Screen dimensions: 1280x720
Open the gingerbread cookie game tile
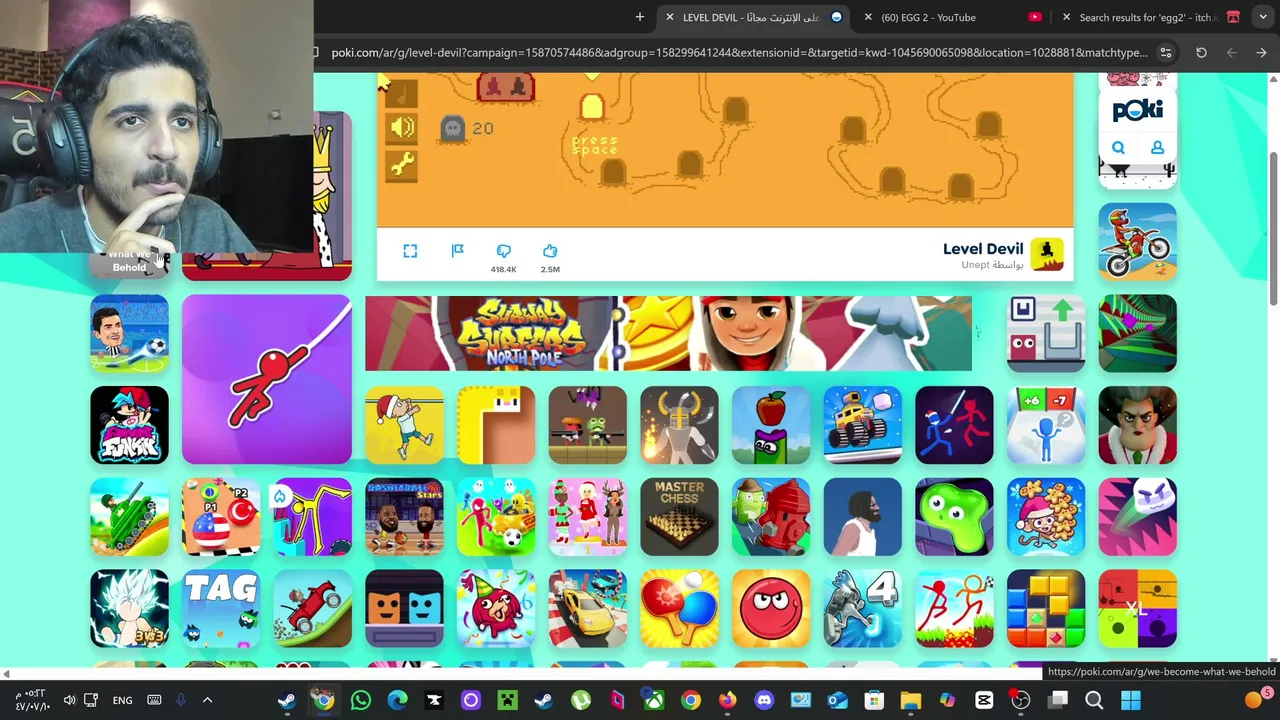coord(1046,517)
